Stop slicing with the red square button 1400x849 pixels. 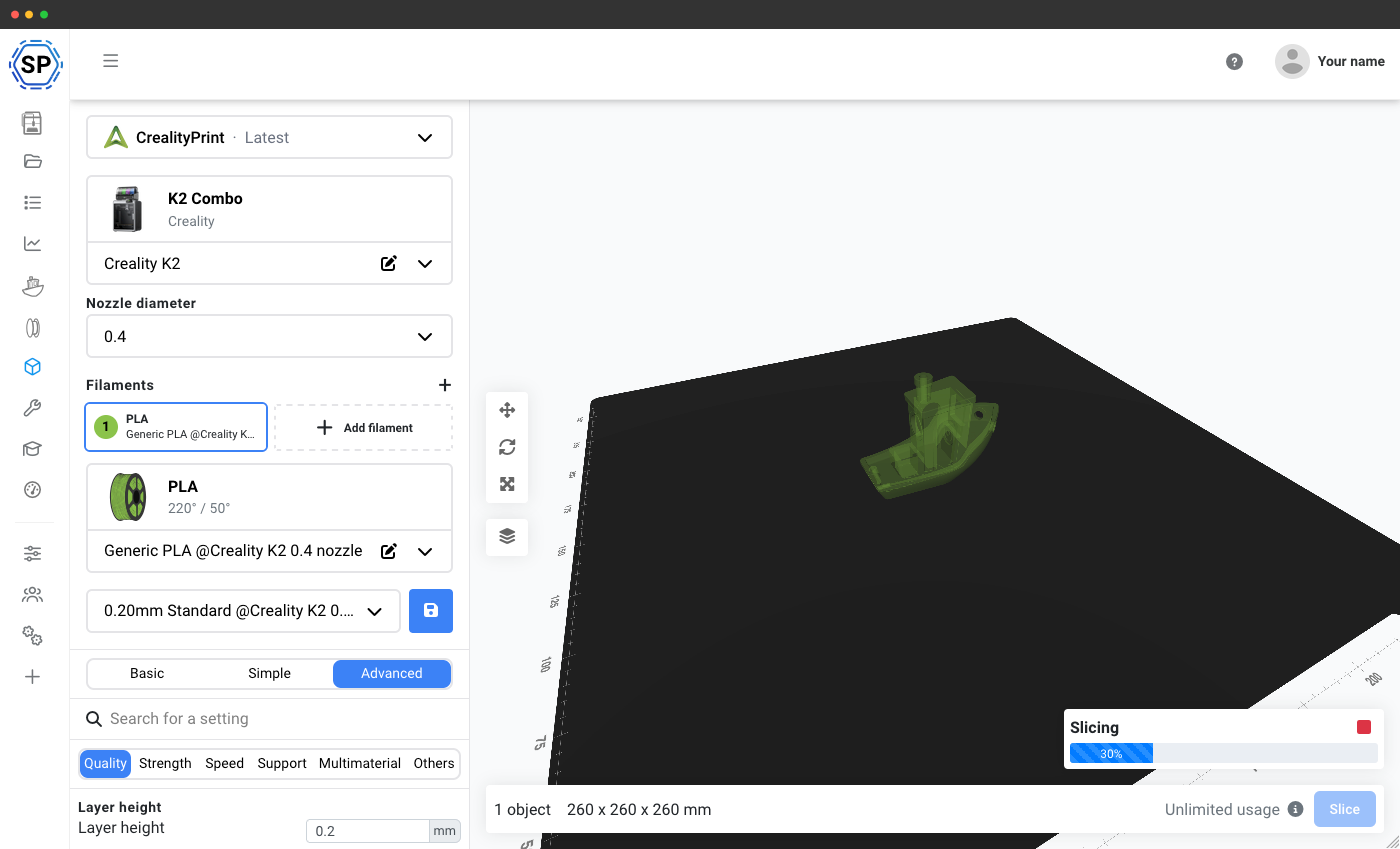[1364, 727]
